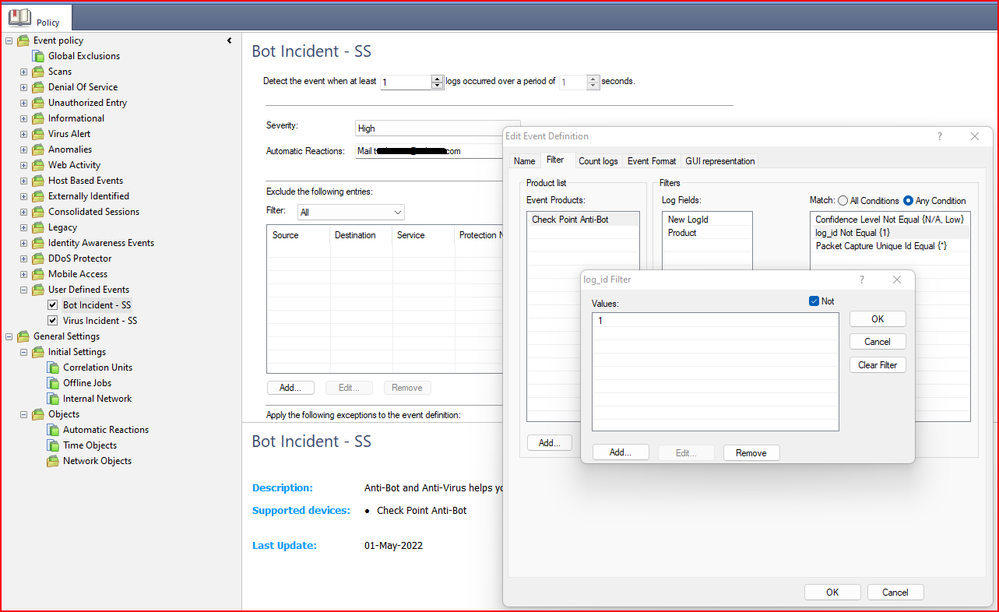
Task: Open Global Exclusions page icon
Action: click(x=39, y=56)
